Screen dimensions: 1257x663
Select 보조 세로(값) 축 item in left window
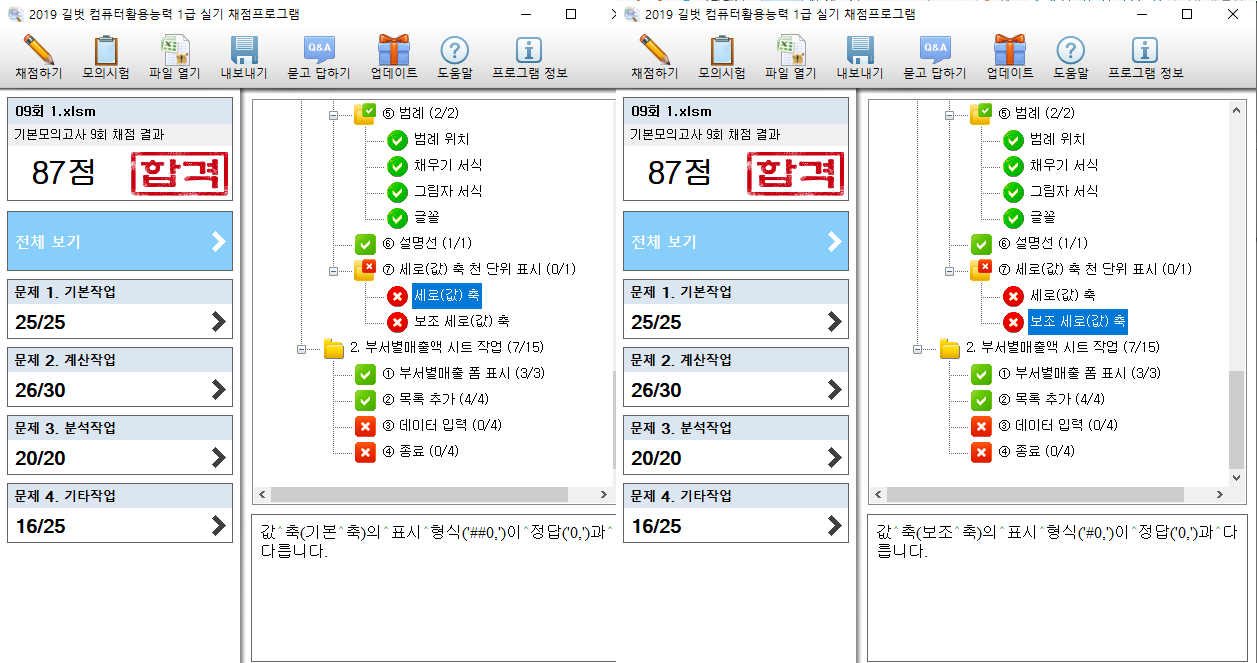click(x=461, y=322)
